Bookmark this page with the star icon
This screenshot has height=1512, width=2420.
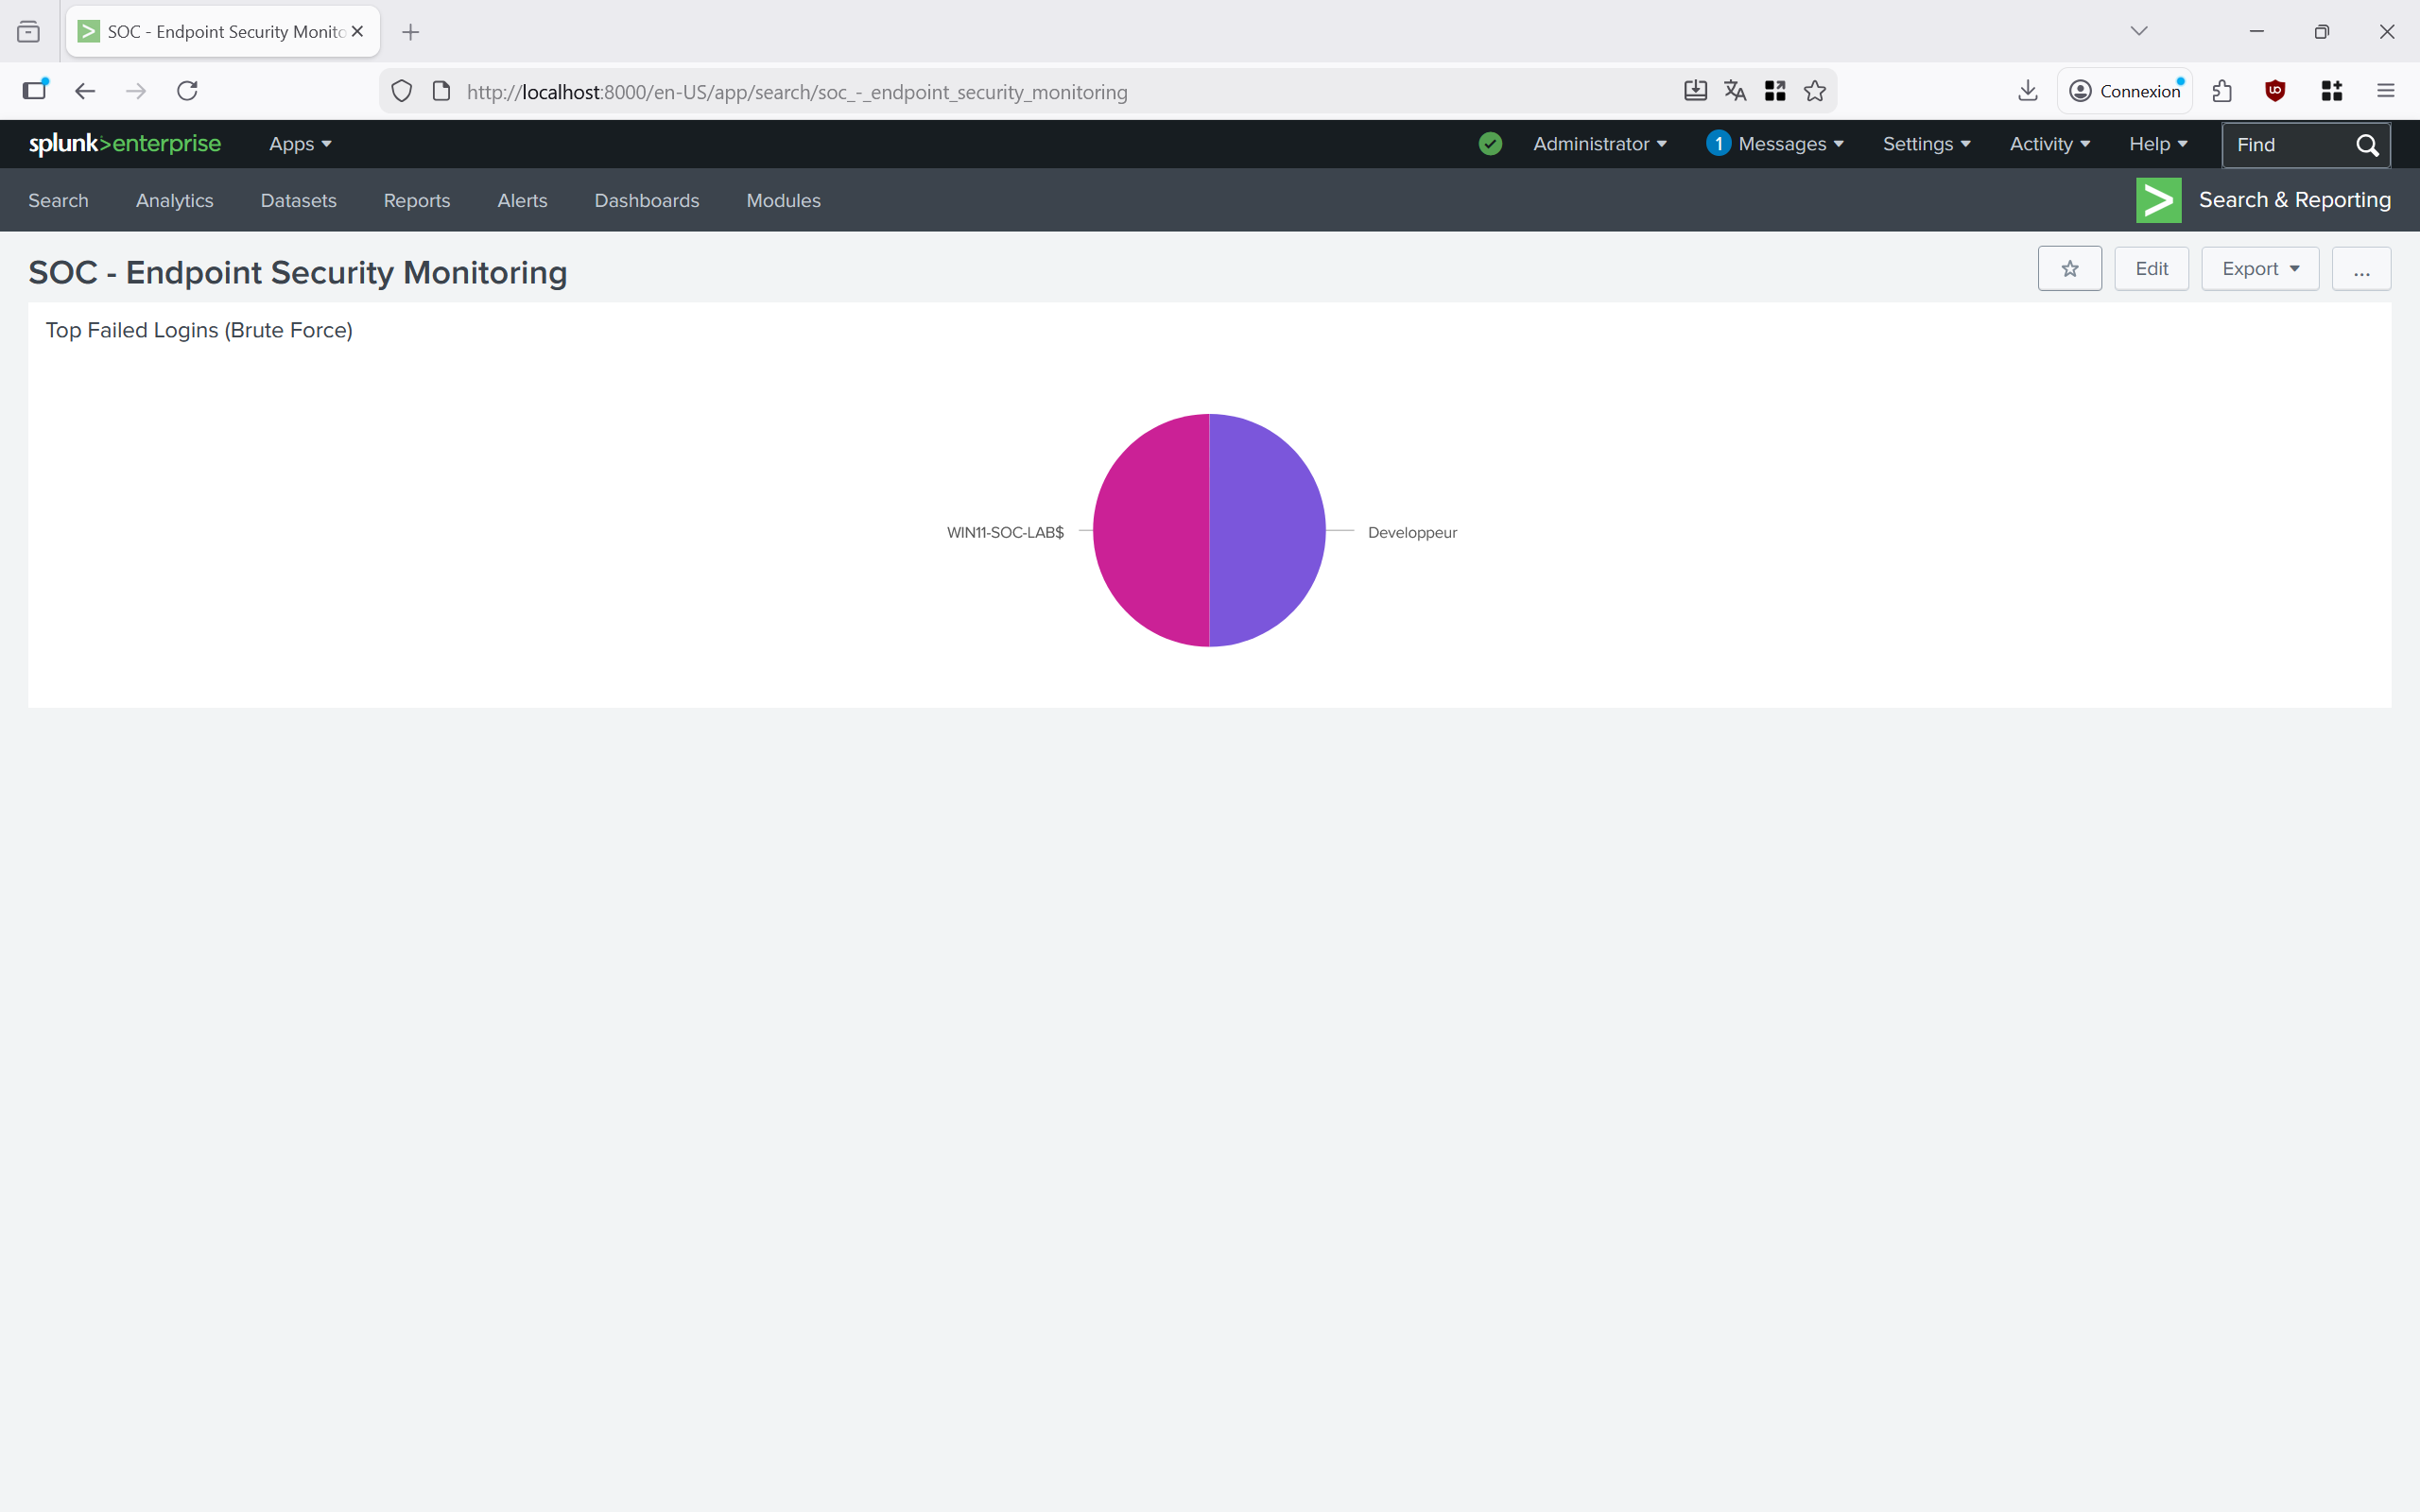pyautogui.click(x=1815, y=91)
